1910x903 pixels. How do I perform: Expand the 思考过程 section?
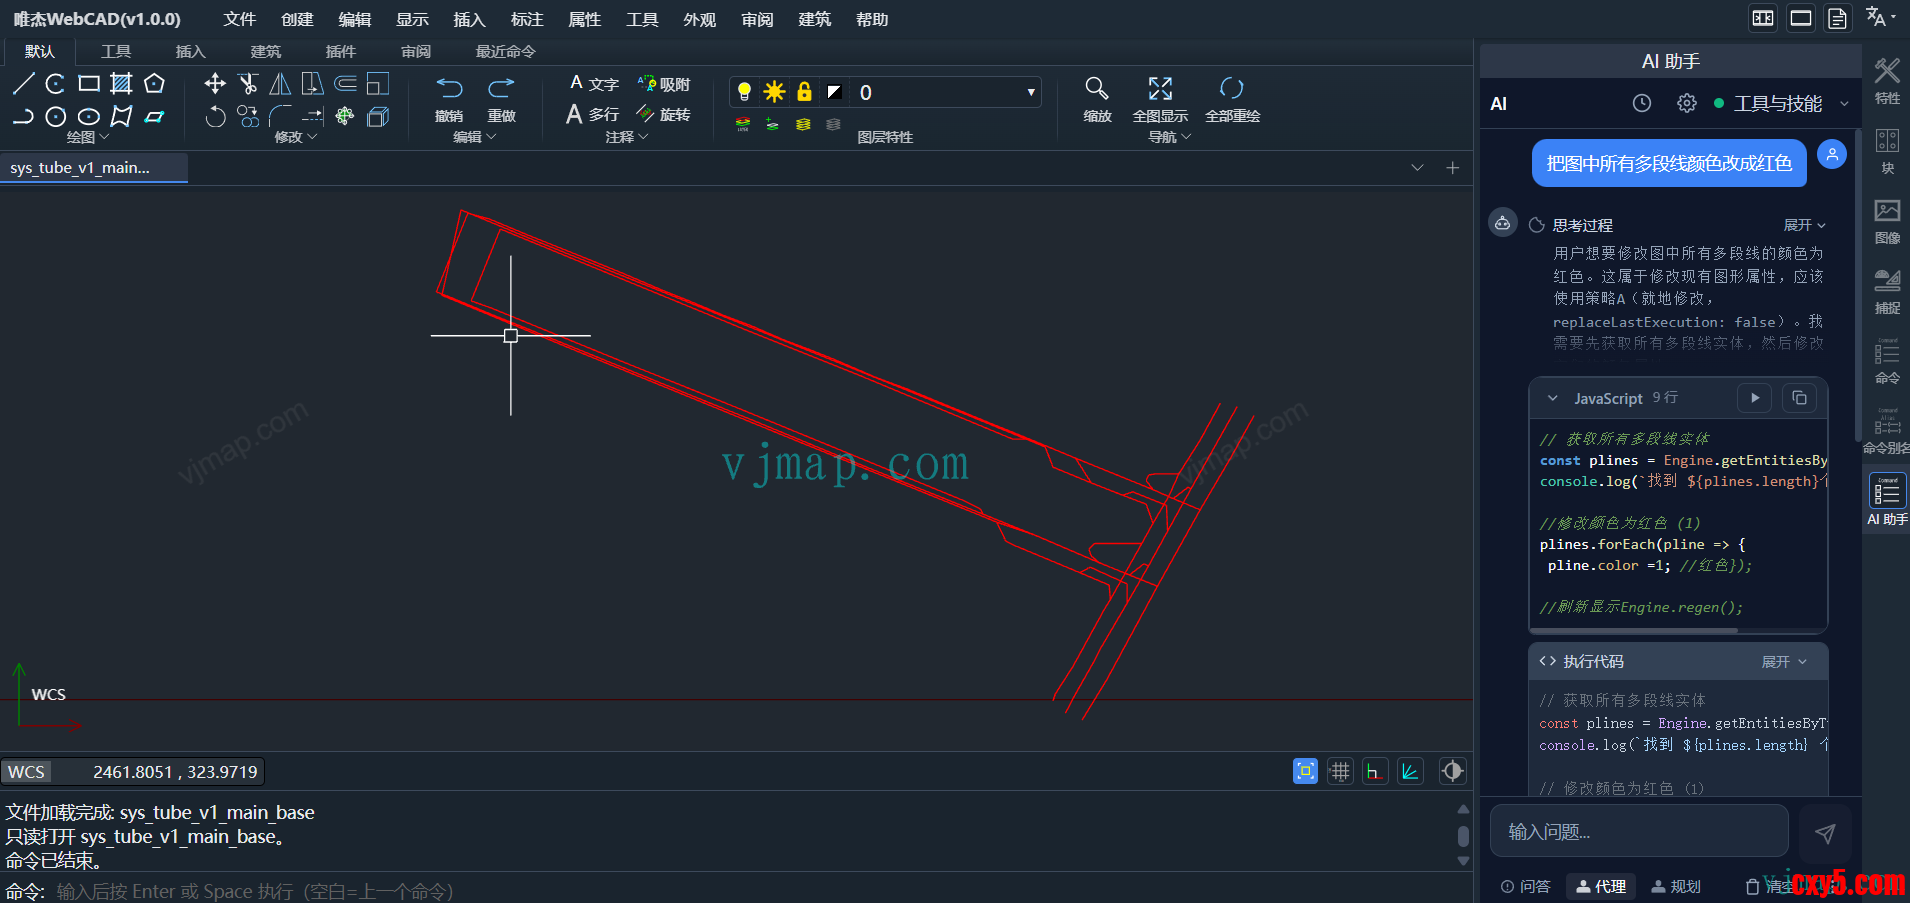click(x=1805, y=225)
